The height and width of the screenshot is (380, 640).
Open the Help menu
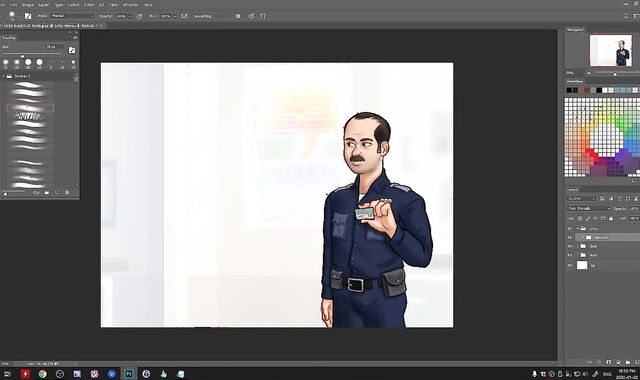pyautogui.click(x=148, y=5)
